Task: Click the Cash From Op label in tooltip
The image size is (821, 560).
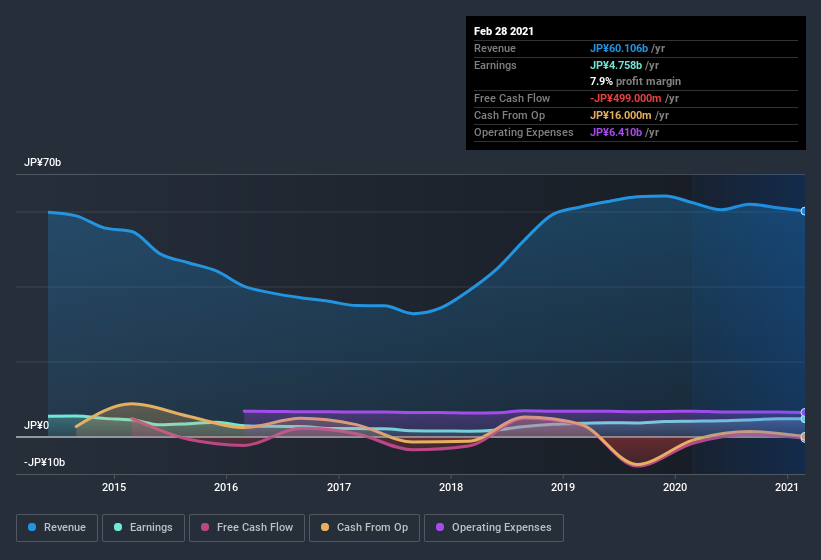Action: (x=509, y=115)
